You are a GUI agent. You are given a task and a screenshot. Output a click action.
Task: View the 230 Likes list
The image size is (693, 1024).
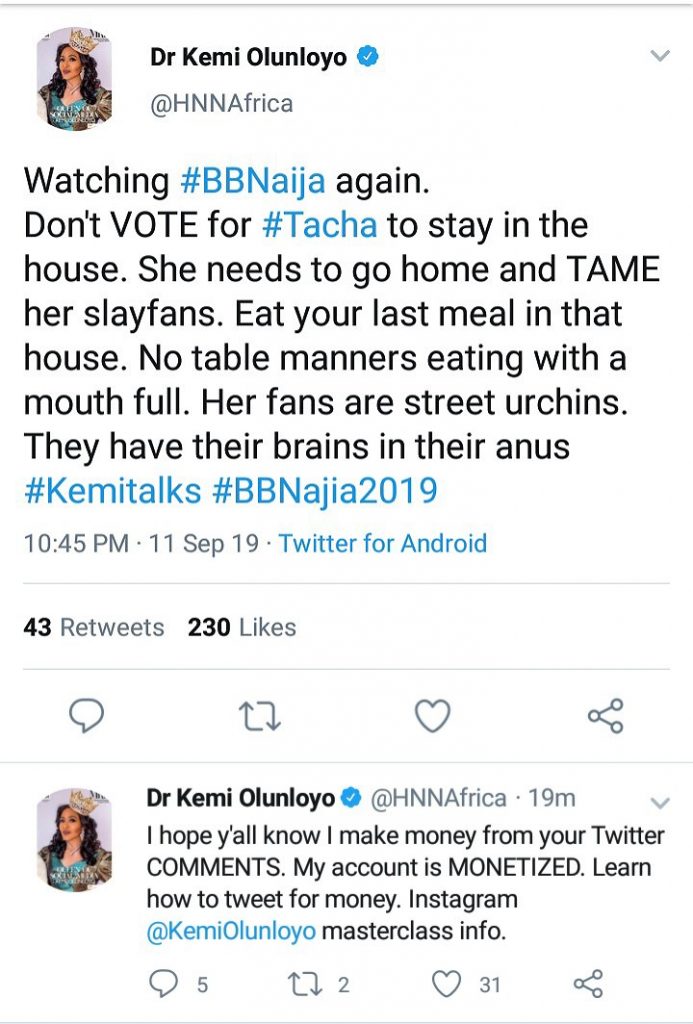pos(241,627)
